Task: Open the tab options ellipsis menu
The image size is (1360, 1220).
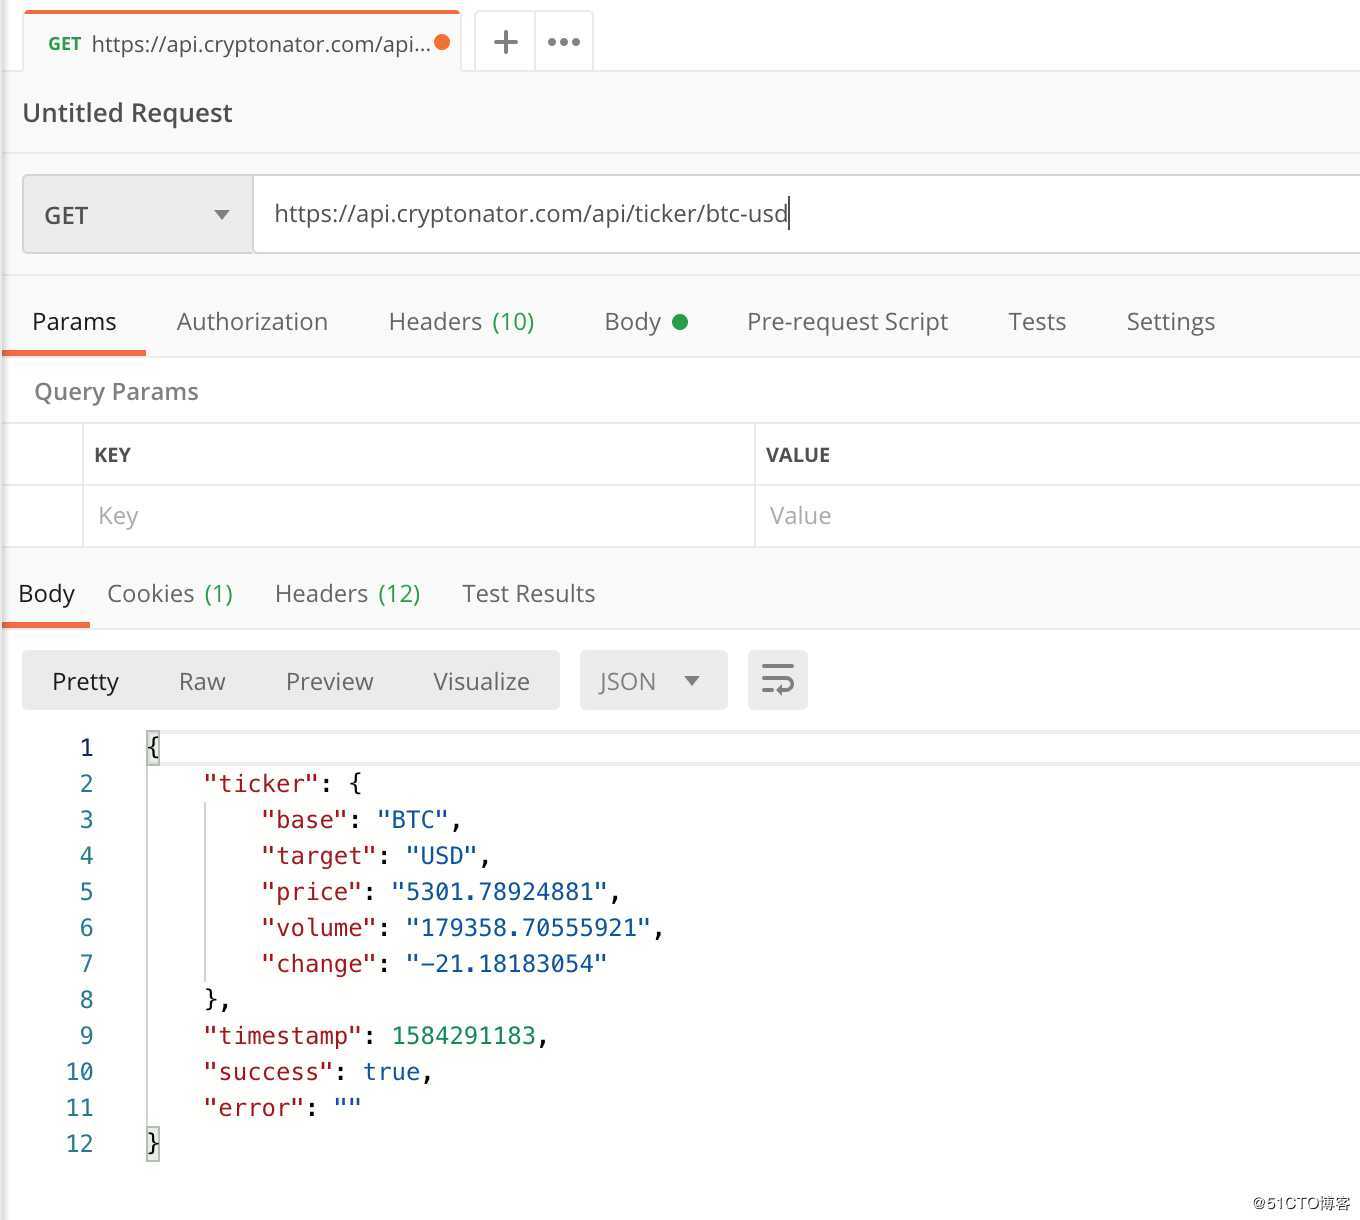Action: point(564,42)
